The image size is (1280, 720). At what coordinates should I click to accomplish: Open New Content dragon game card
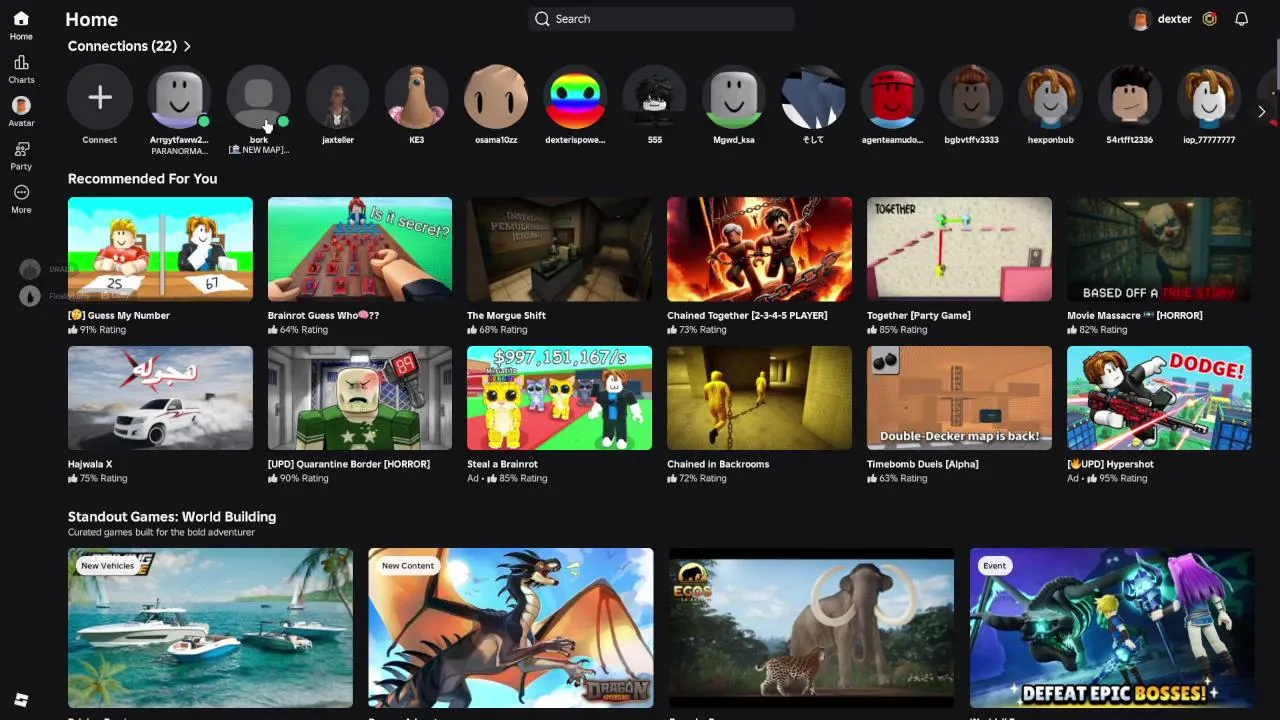click(x=511, y=628)
